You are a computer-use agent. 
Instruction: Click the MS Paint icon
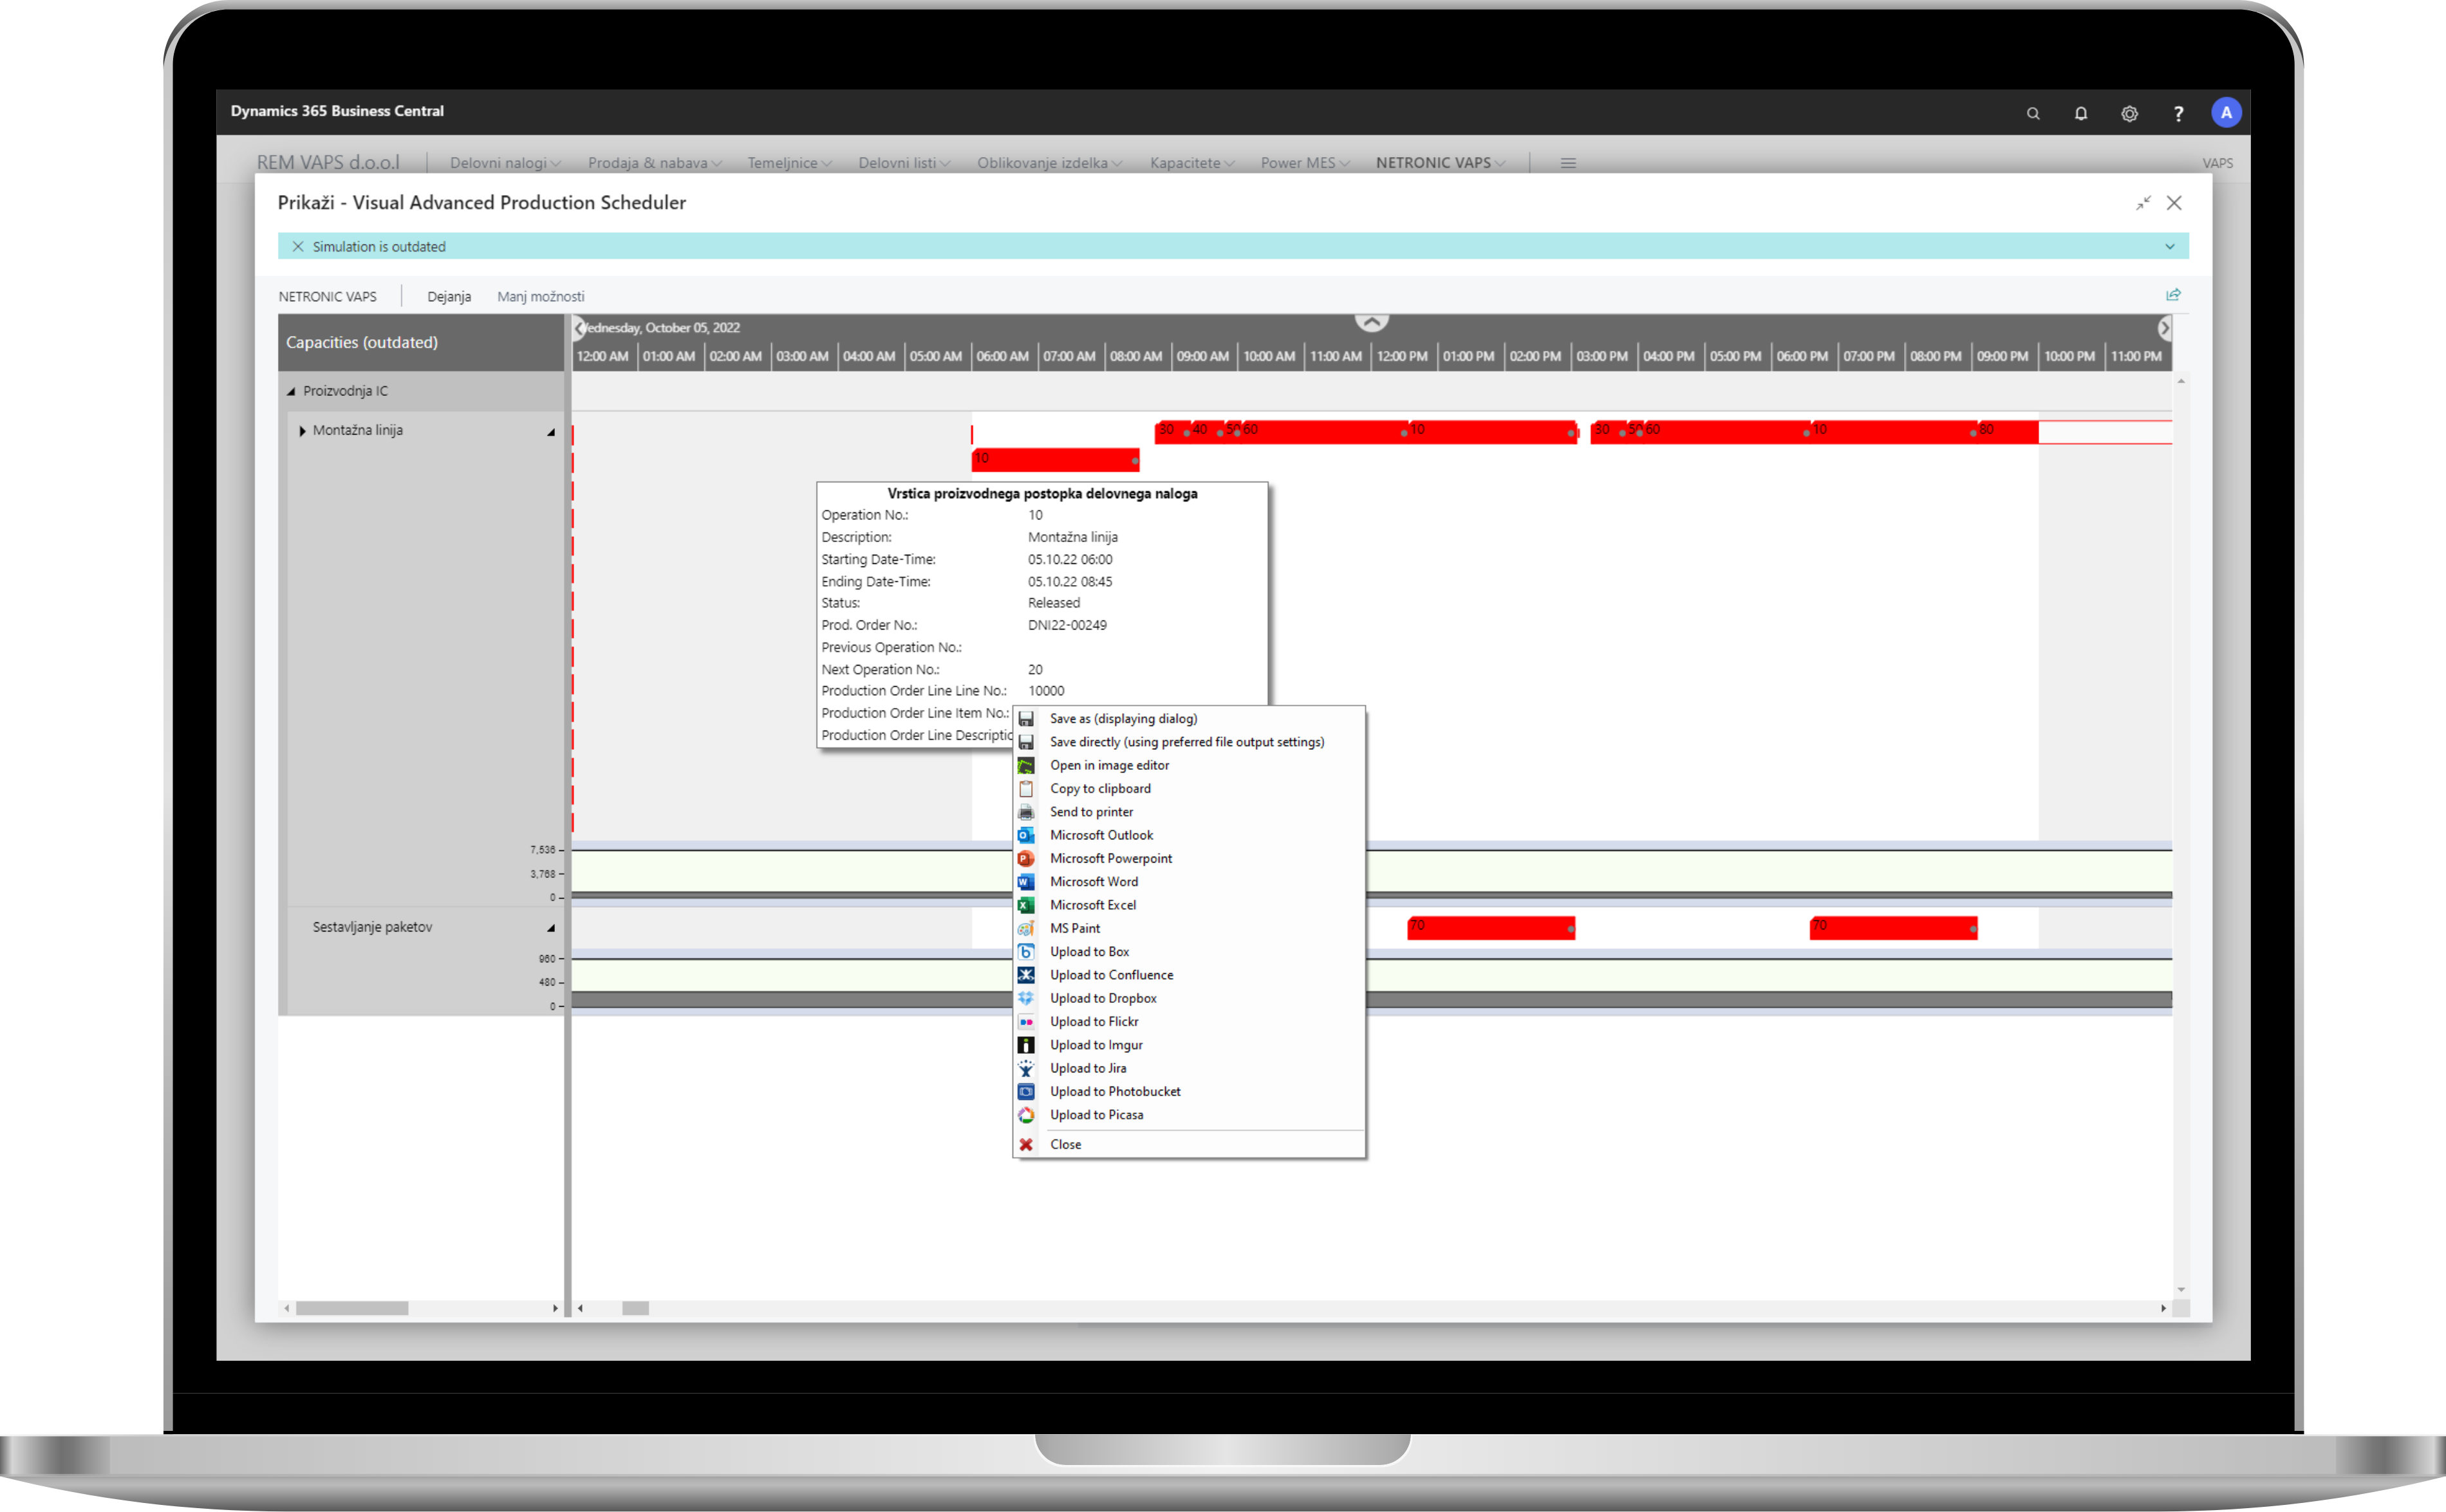(x=1026, y=928)
